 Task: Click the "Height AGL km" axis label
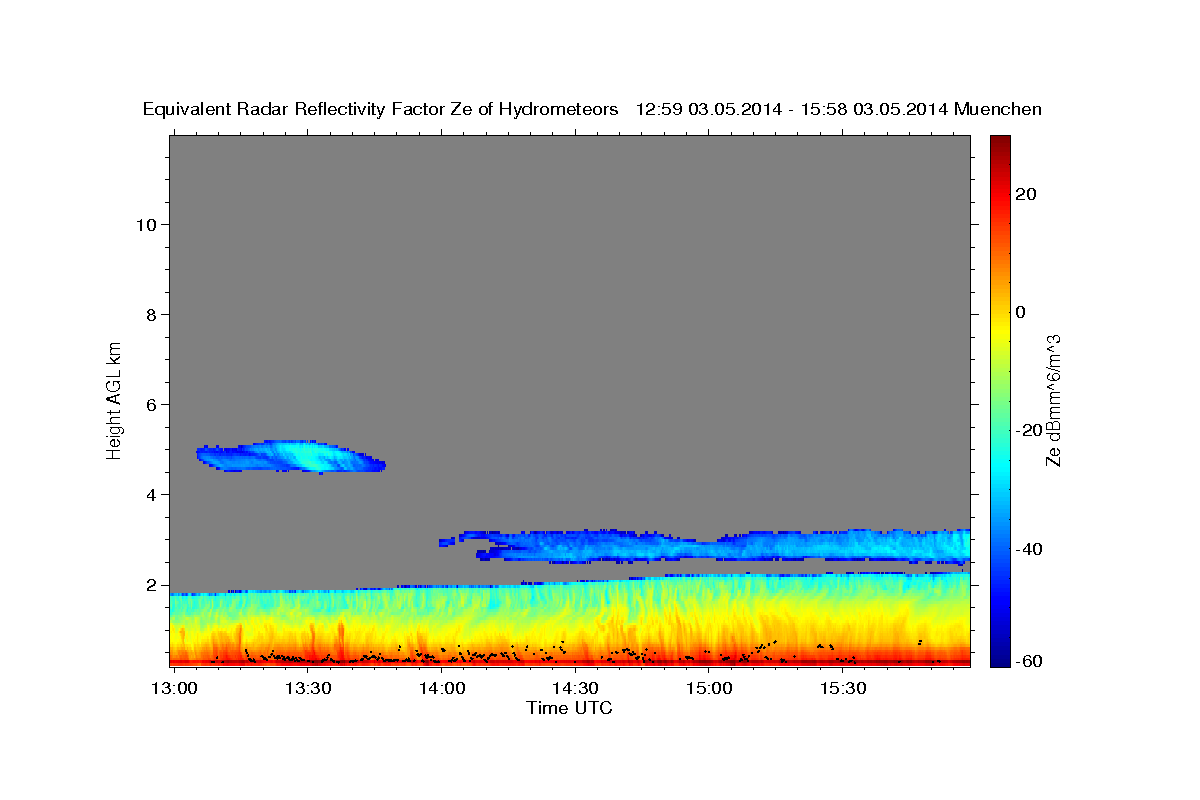click(x=114, y=399)
